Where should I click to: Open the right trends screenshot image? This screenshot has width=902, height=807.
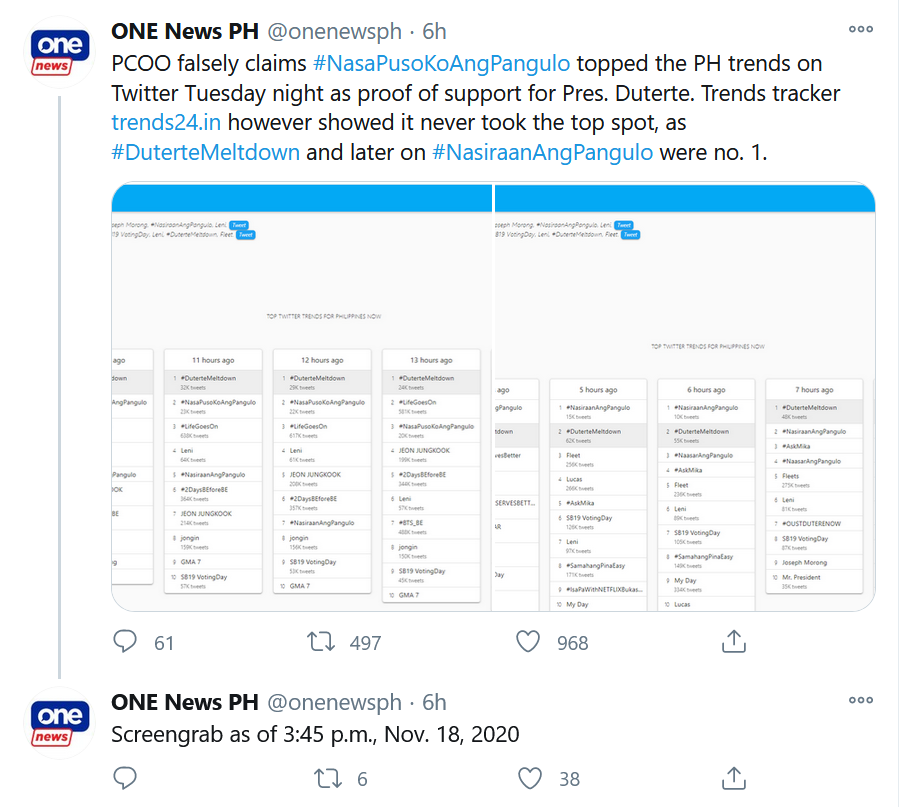point(685,397)
